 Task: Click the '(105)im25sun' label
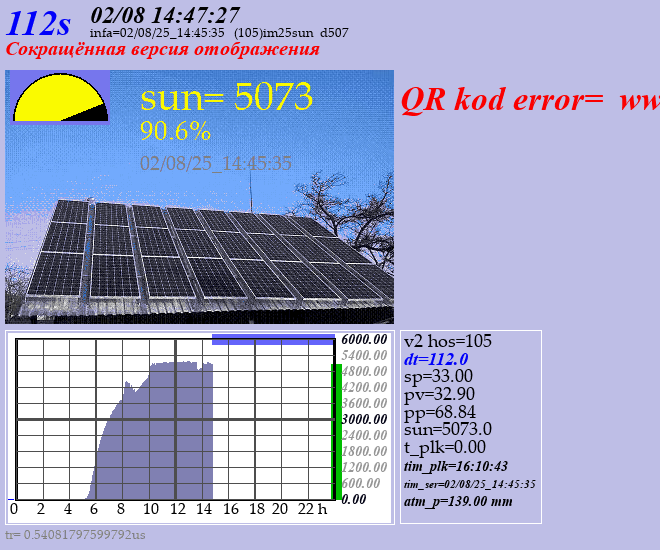tap(274, 33)
